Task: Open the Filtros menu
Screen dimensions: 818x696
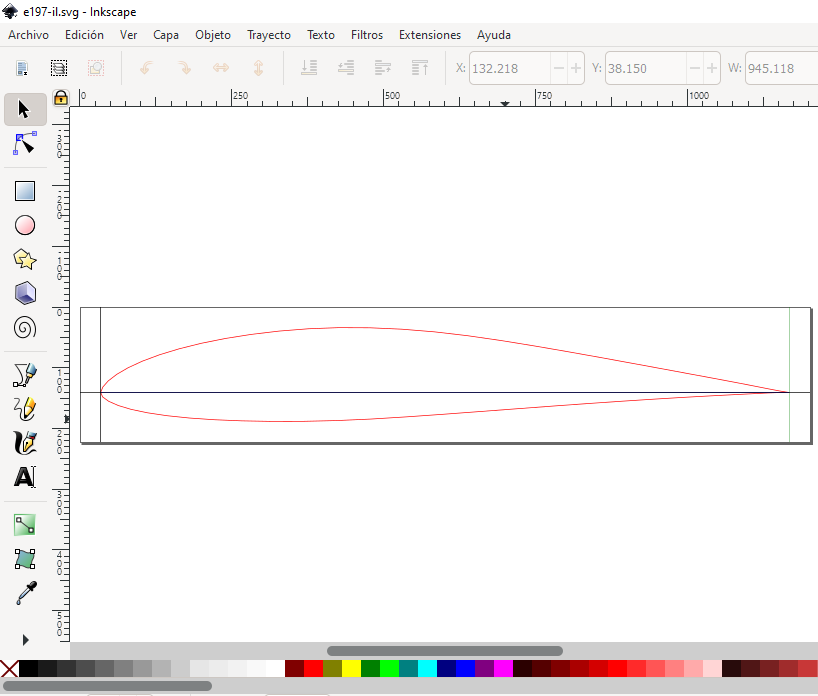Action: (x=367, y=35)
